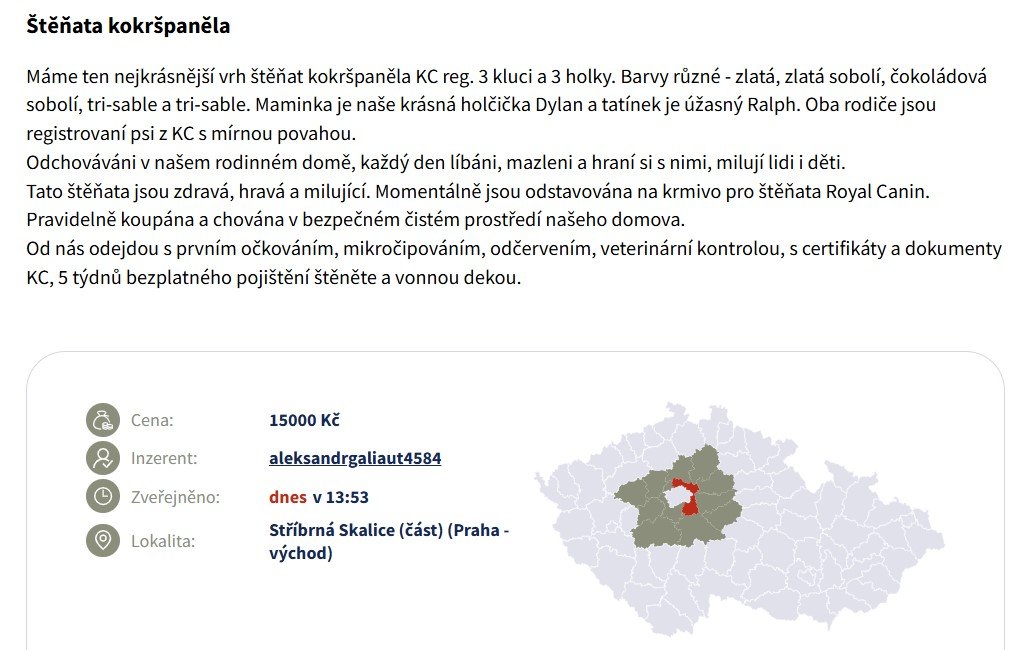Viewport: 1011px width, 650px height.
Task: Click the location pin icon
Action: 102,541
